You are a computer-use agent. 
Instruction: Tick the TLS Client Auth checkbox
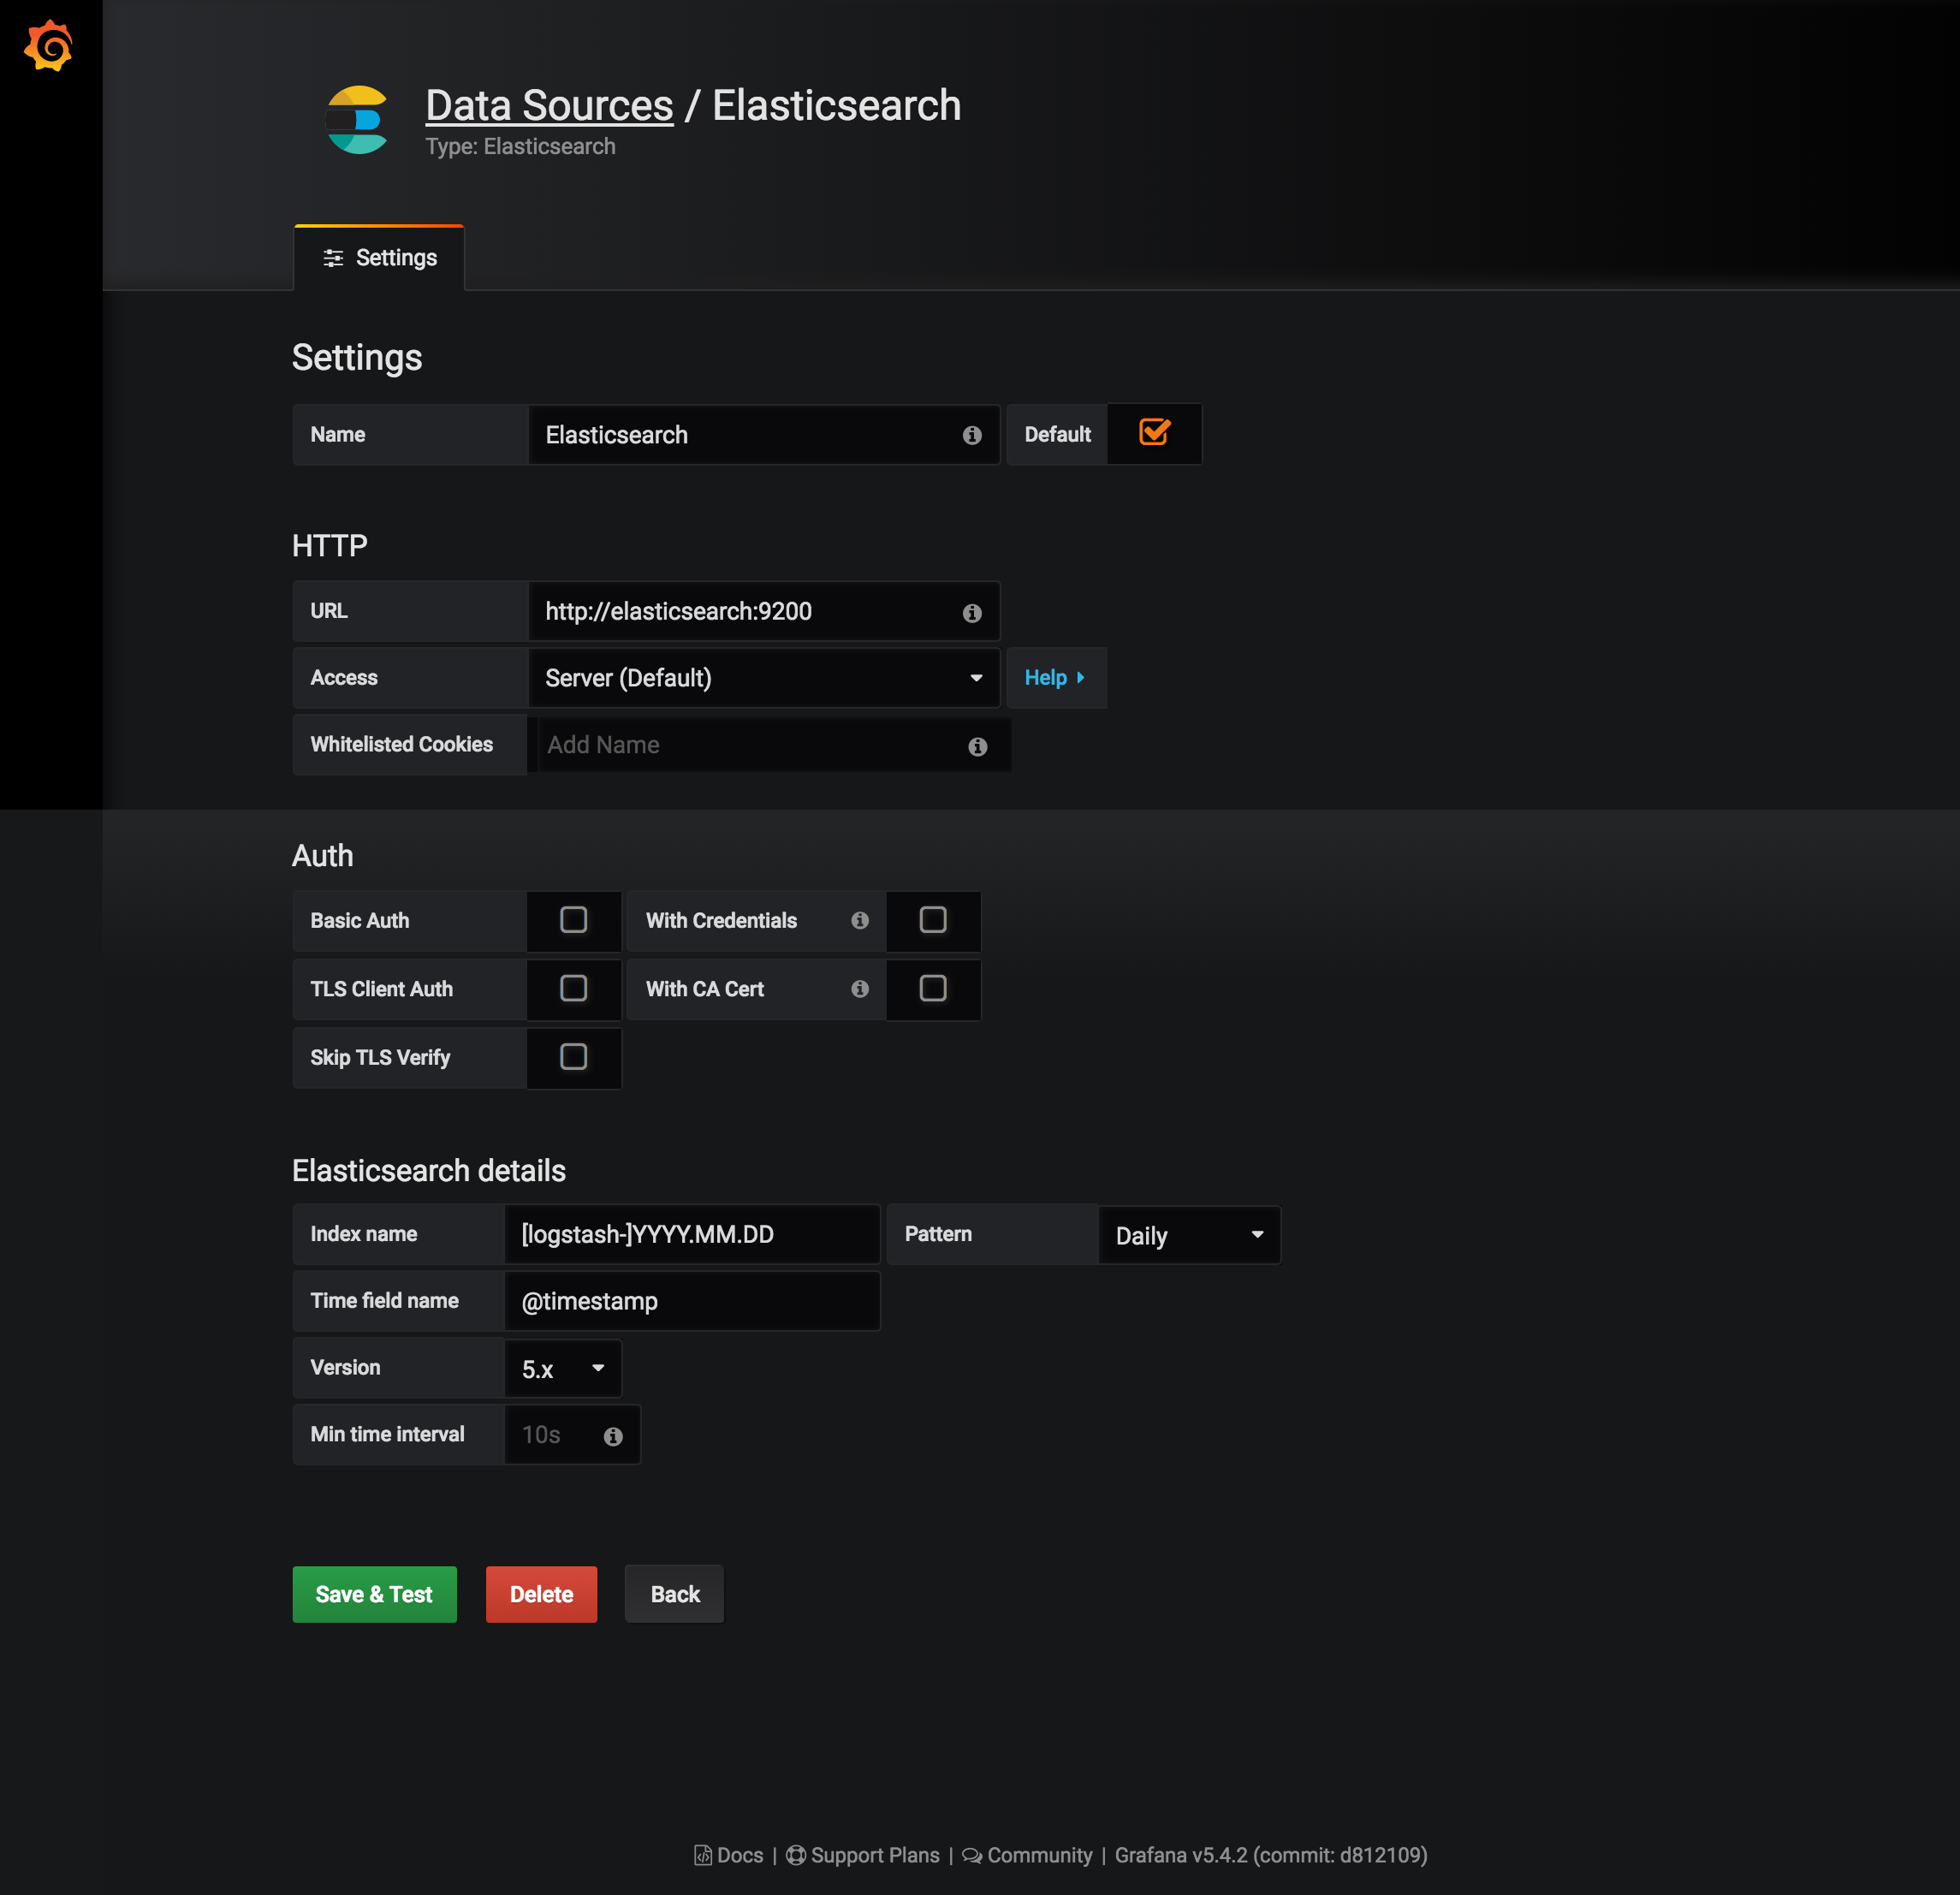pos(573,989)
